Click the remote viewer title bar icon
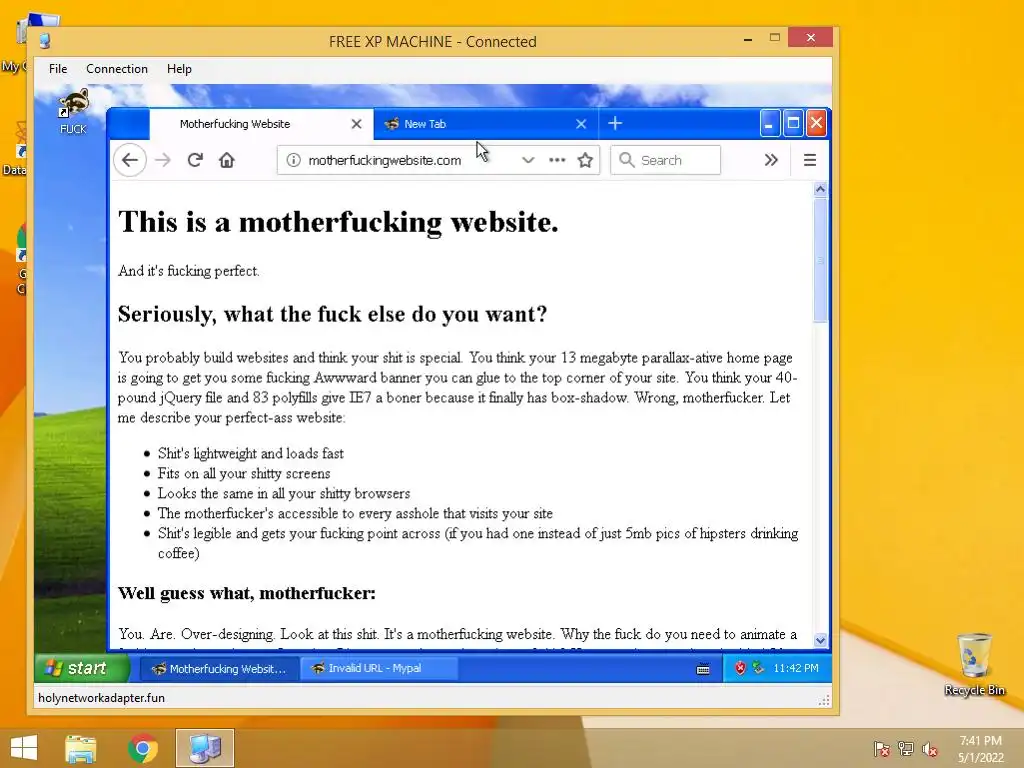Screen dimensions: 1024x768 tap(45, 41)
